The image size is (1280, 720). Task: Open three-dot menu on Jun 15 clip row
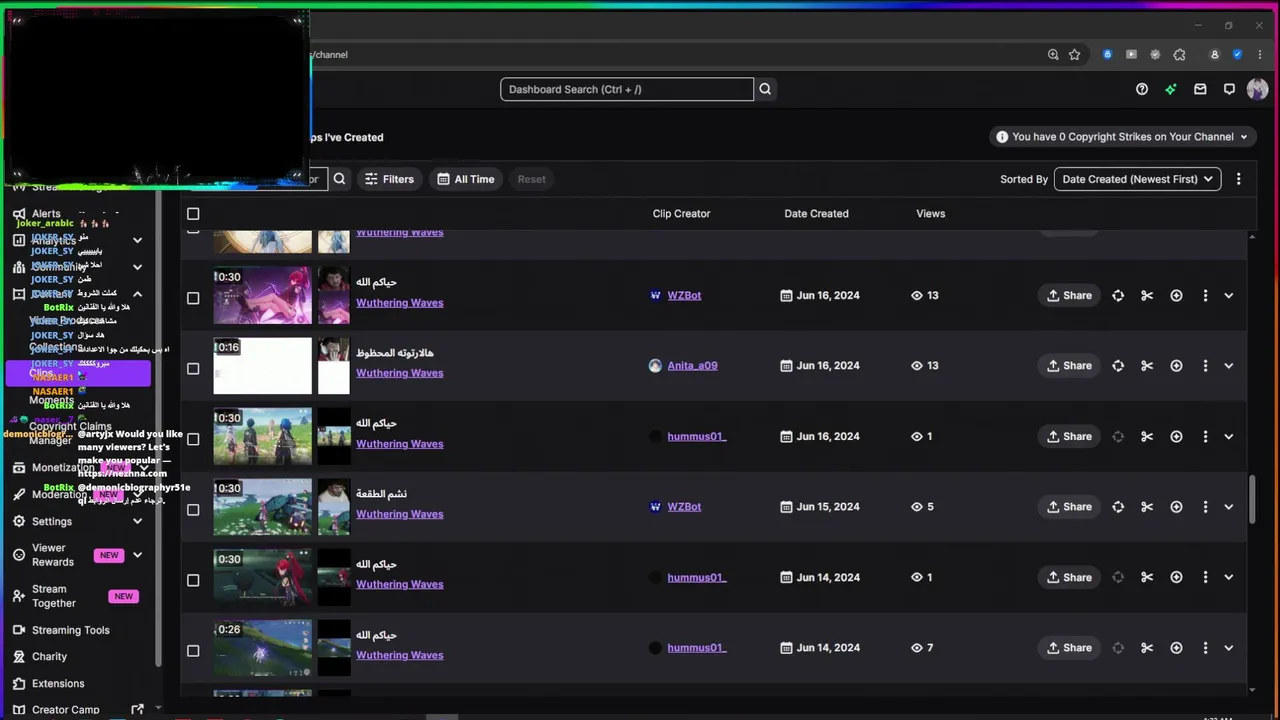click(x=1205, y=507)
